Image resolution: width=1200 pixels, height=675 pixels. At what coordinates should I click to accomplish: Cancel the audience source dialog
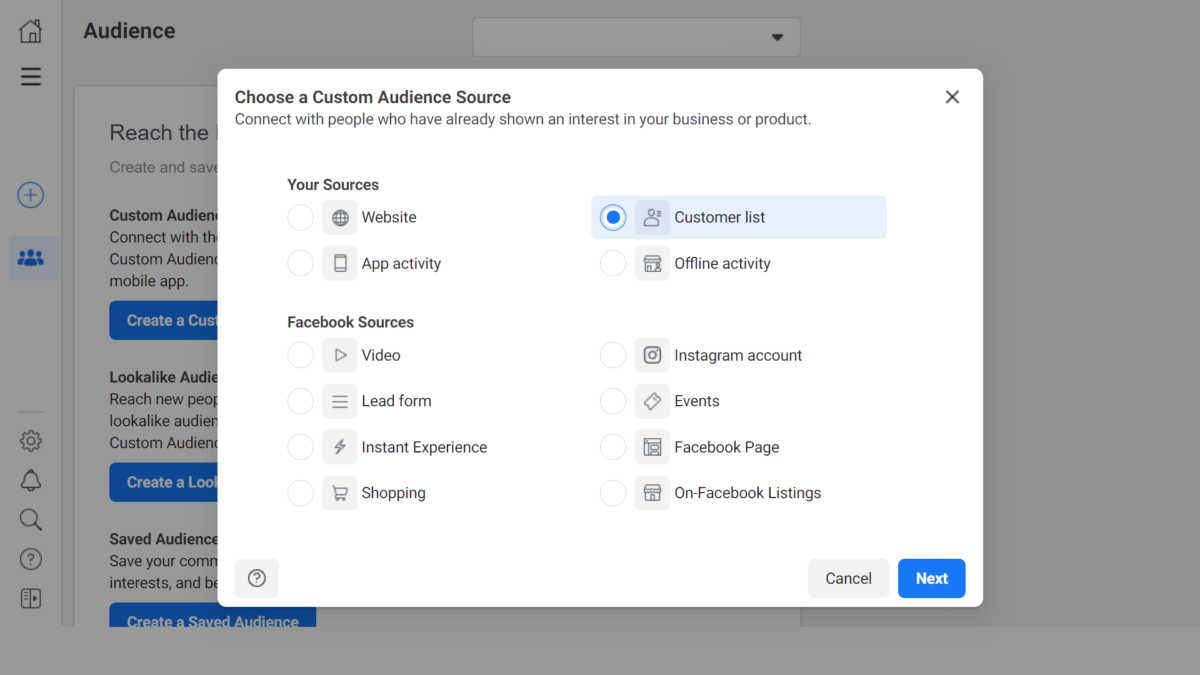[848, 578]
